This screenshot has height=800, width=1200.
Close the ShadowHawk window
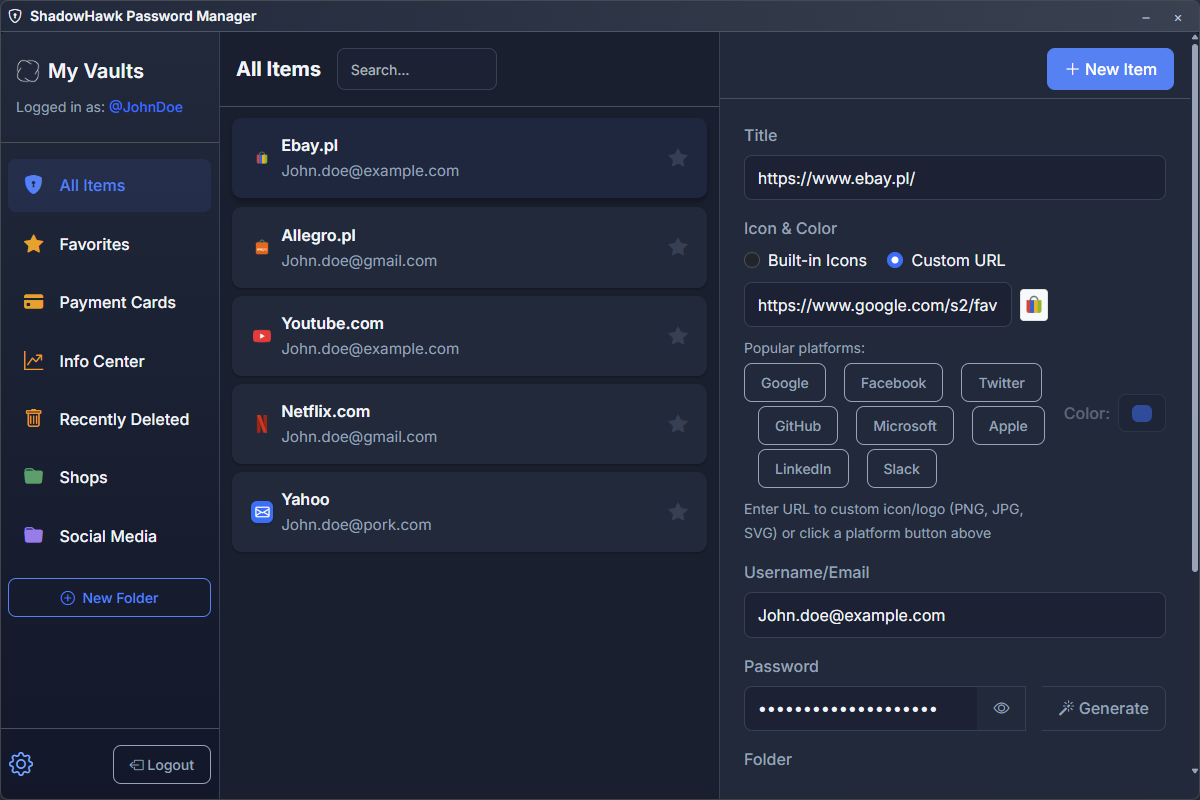click(1177, 17)
